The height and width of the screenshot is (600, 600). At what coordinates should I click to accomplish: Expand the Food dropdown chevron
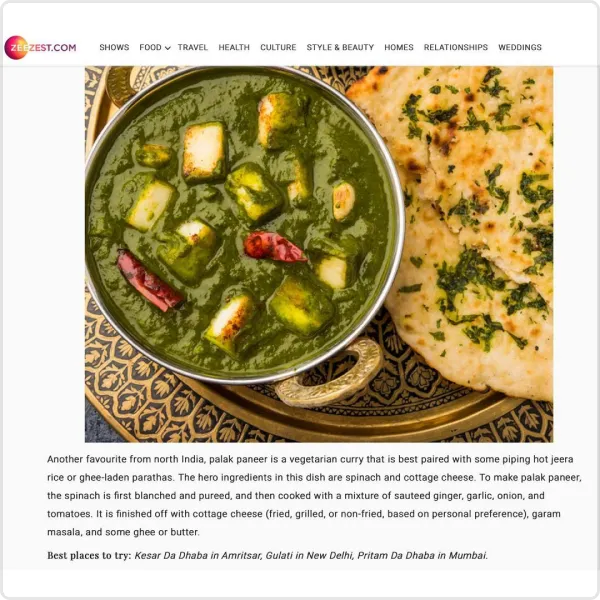pyautogui.click(x=168, y=48)
